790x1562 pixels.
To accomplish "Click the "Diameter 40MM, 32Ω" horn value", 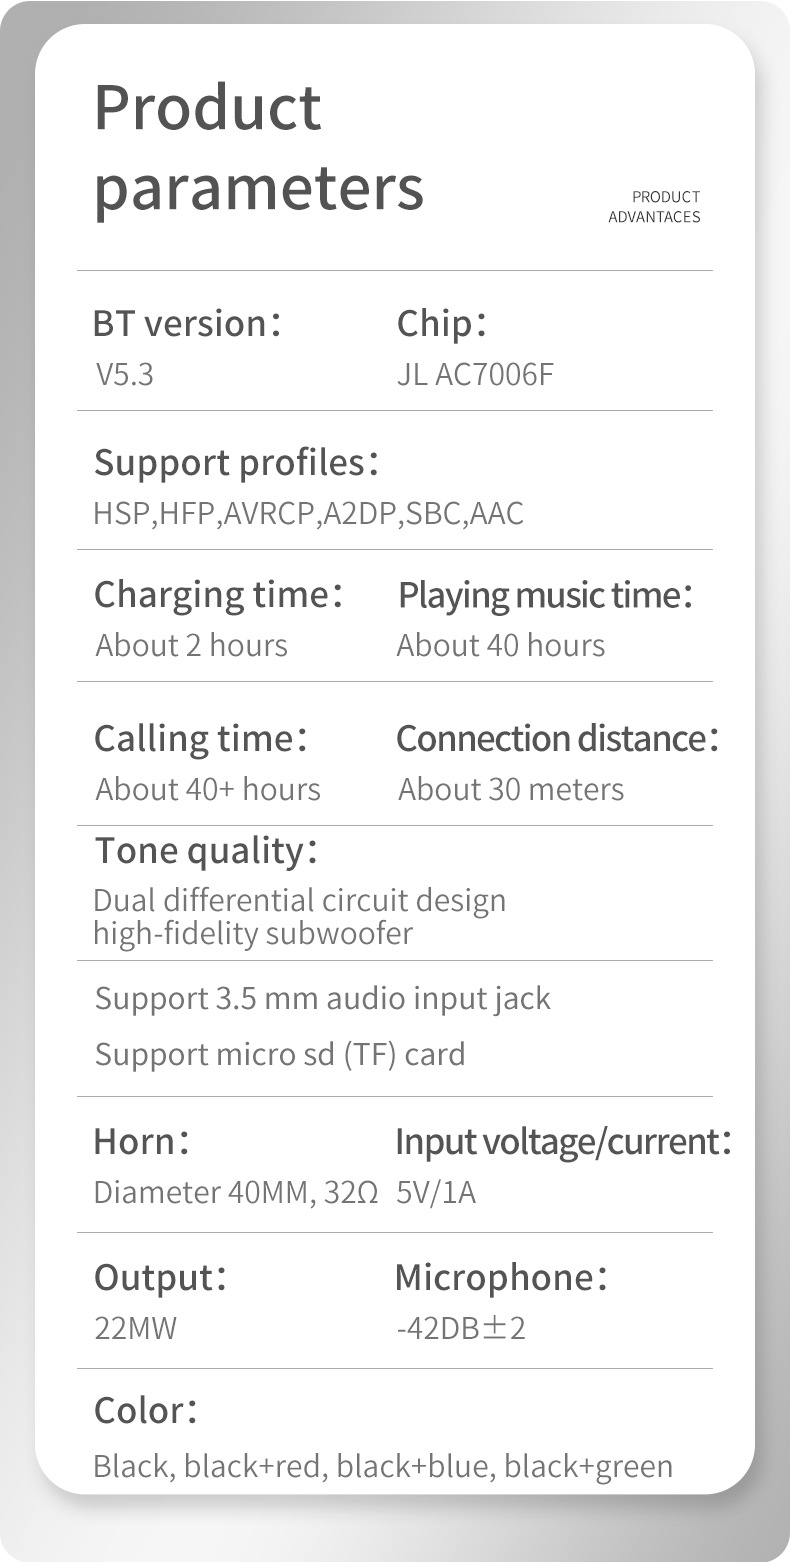I will (235, 1192).
